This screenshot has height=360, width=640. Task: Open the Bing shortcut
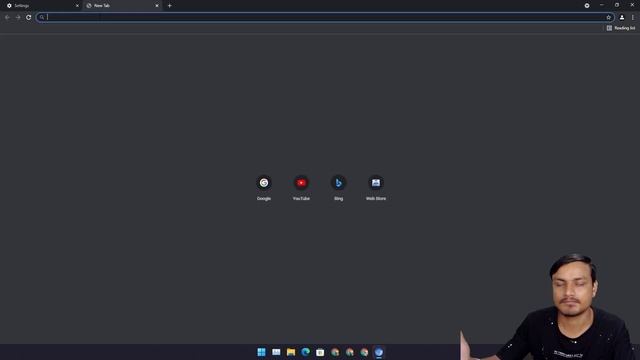(x=338, y=187)
